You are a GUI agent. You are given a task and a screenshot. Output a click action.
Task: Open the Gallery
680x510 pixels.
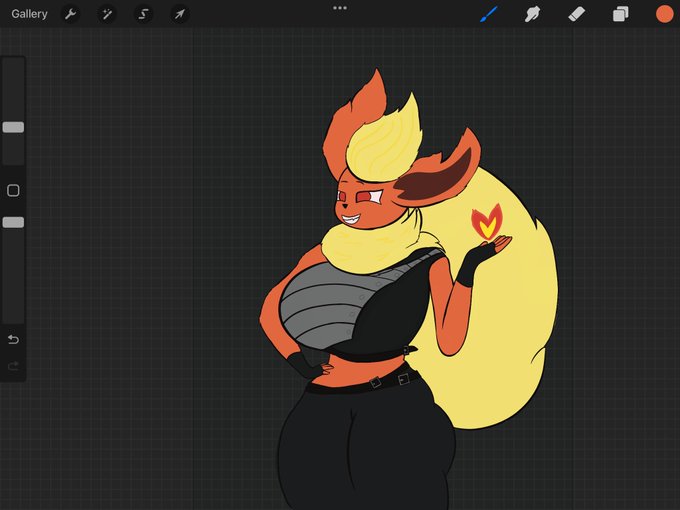pyautogui.click(x=29, y=14)
